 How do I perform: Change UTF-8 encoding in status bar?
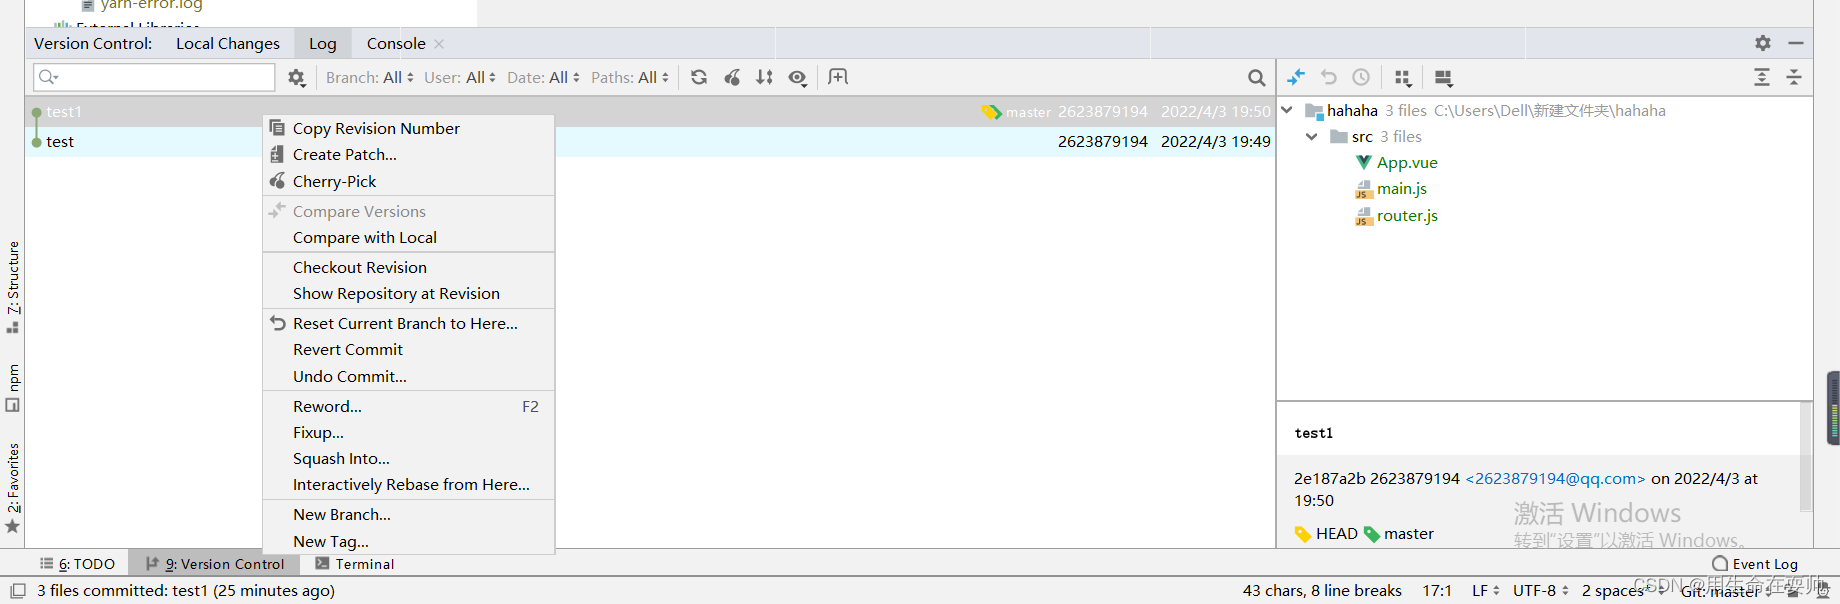[1540, 590]
